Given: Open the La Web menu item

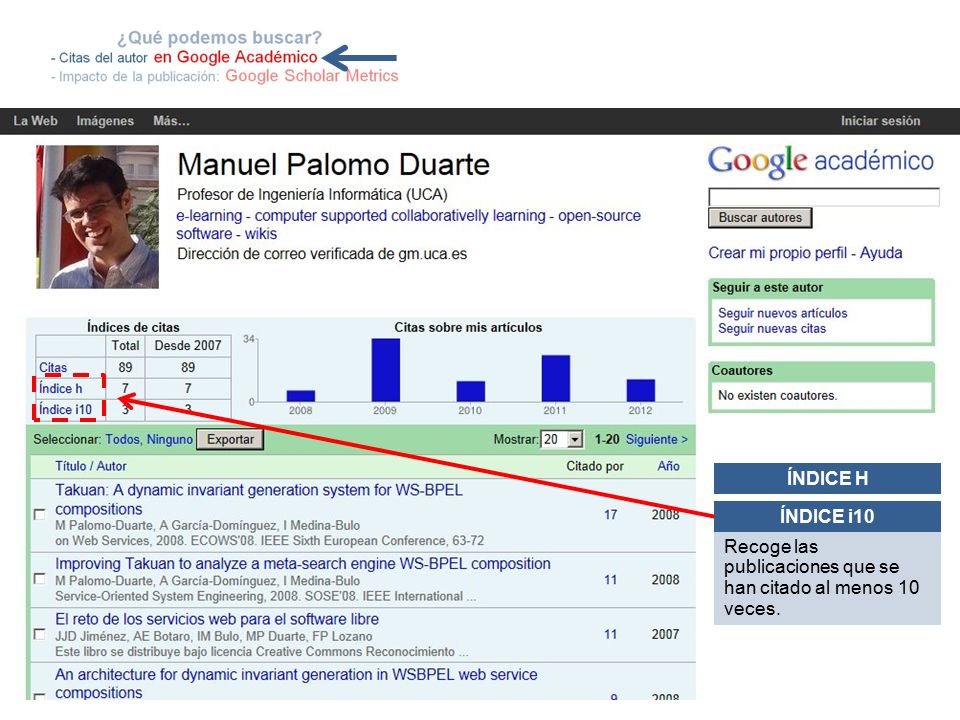Looking at the screenshot, I should [x=36, y=121].
